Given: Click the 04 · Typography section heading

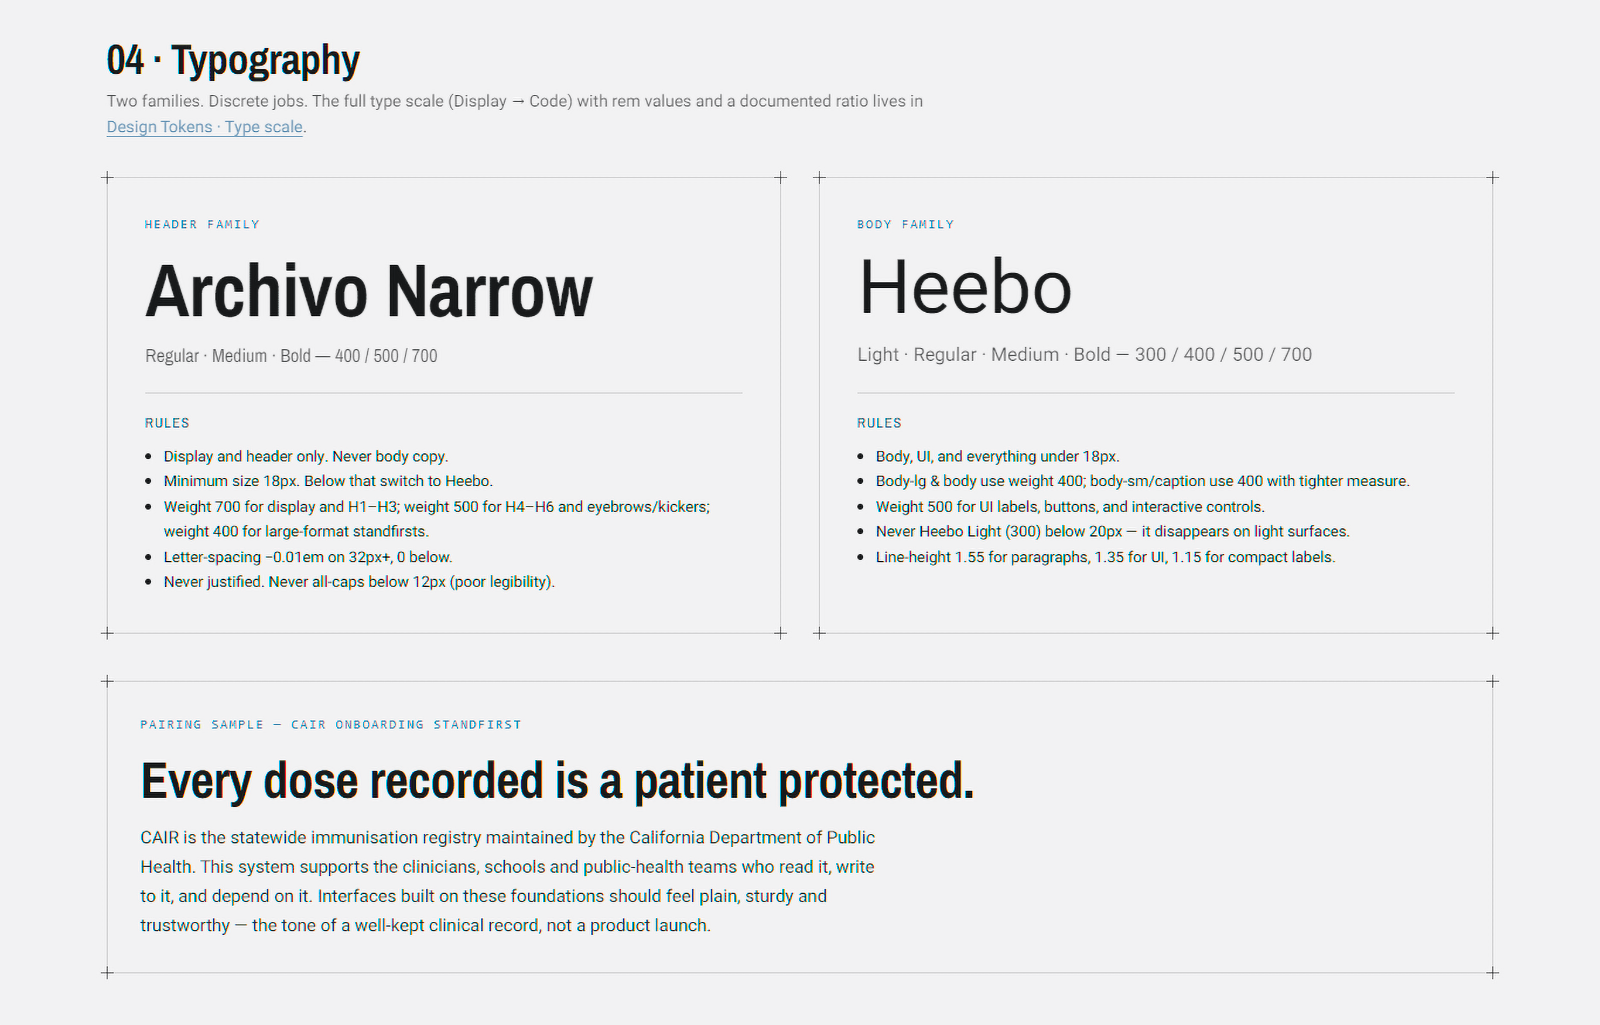Looking at the screenshot, I should (233, 60).
